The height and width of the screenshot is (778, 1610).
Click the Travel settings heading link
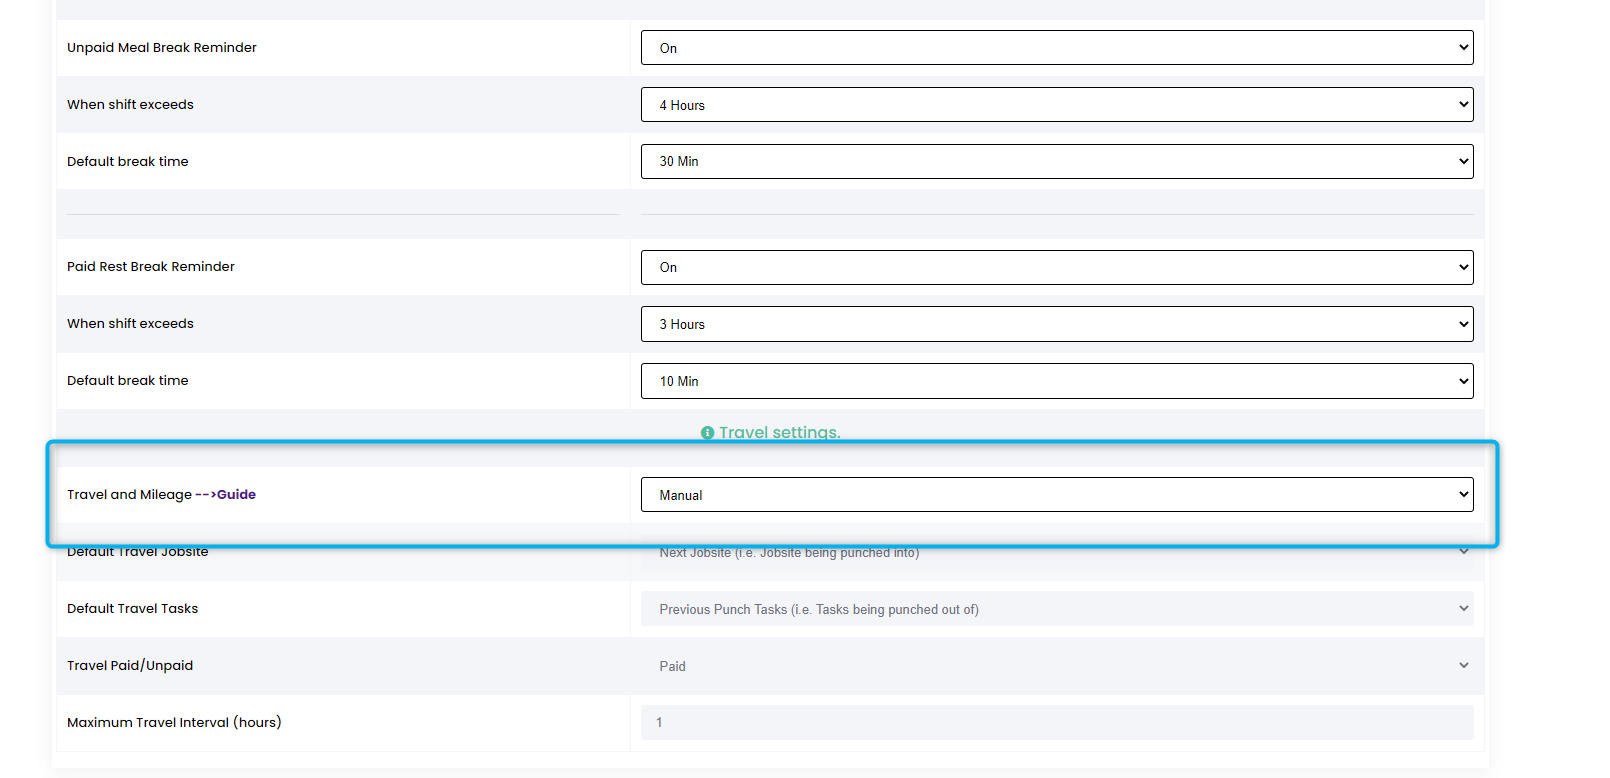coord(779,432)
